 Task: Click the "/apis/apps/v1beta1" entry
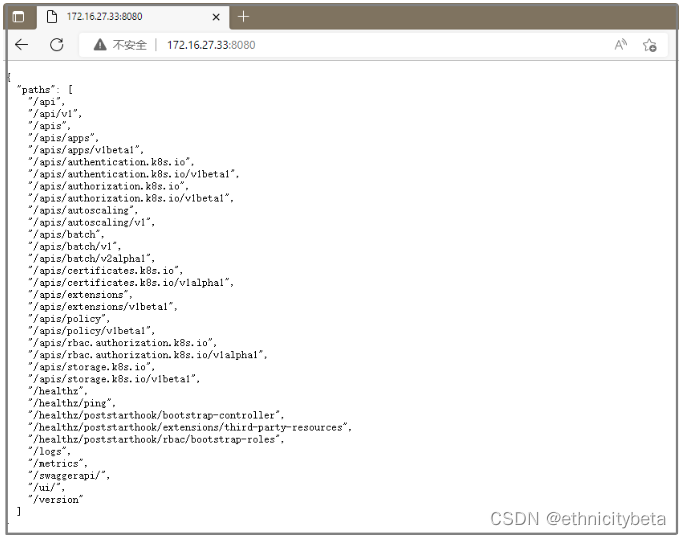[86, 150]
